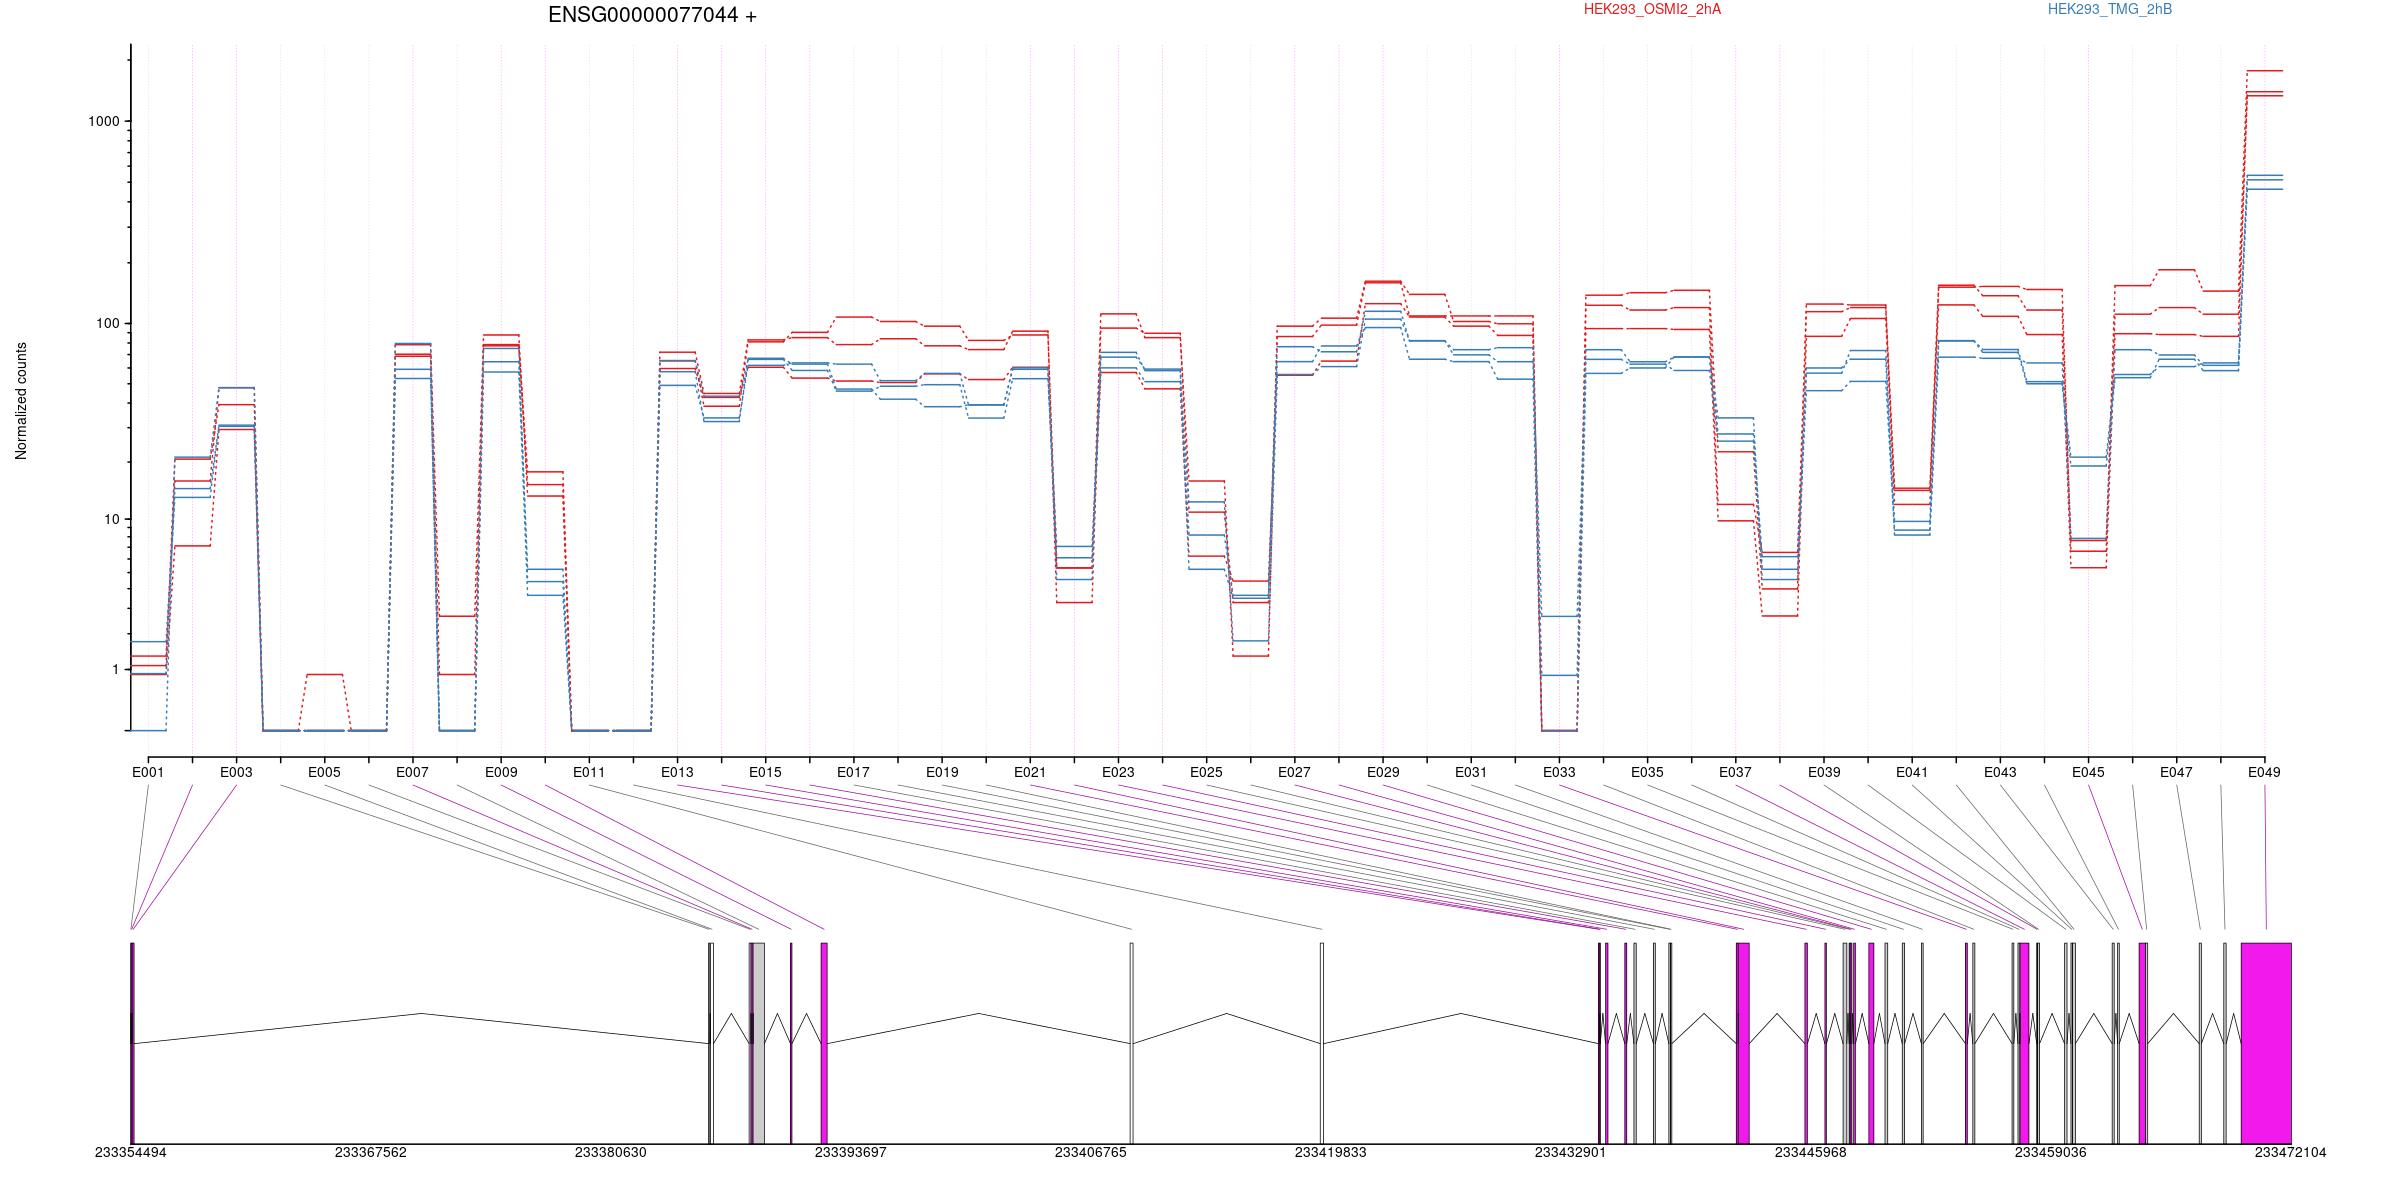Click exon label E017

pos(853,772)
